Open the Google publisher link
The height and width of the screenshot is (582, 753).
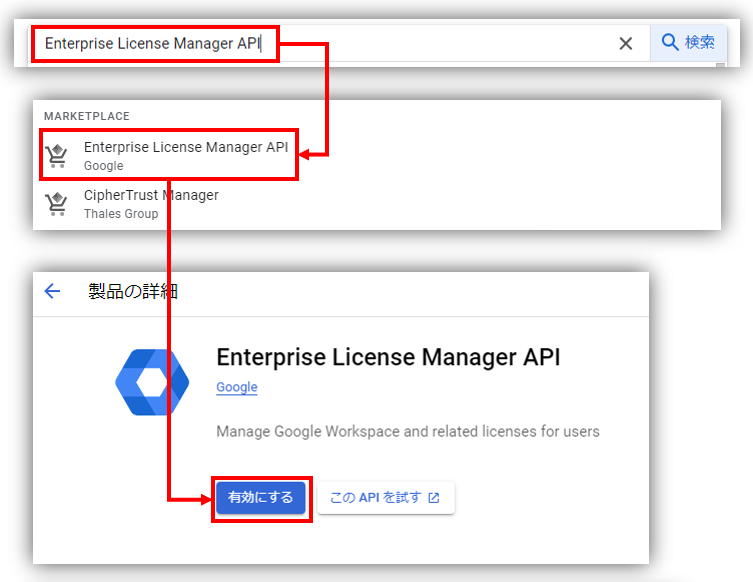237,387
